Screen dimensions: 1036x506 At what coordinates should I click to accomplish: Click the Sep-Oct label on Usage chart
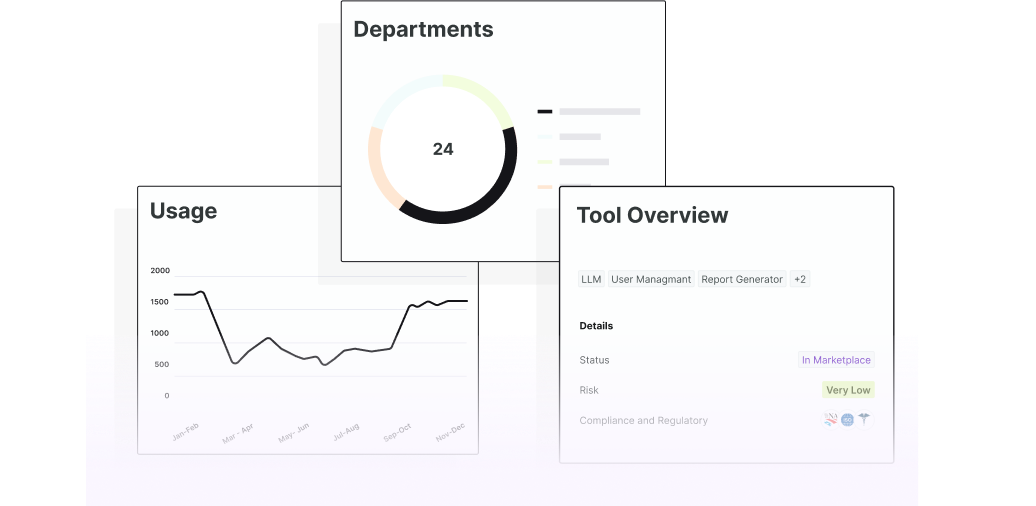pyautogui.click(x=397, y=432)
